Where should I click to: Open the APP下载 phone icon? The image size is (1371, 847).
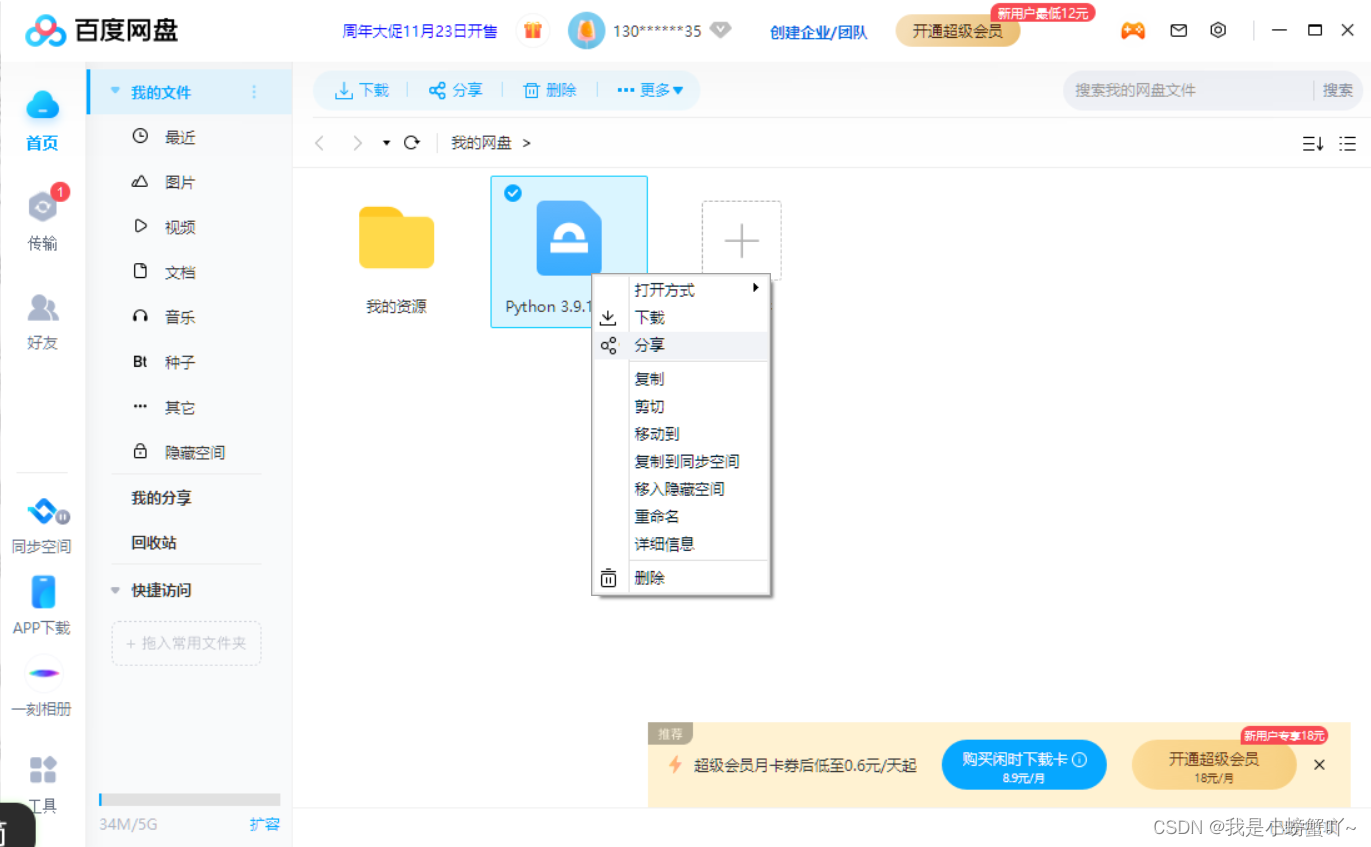pyautogui.click(x=43, y=592)
